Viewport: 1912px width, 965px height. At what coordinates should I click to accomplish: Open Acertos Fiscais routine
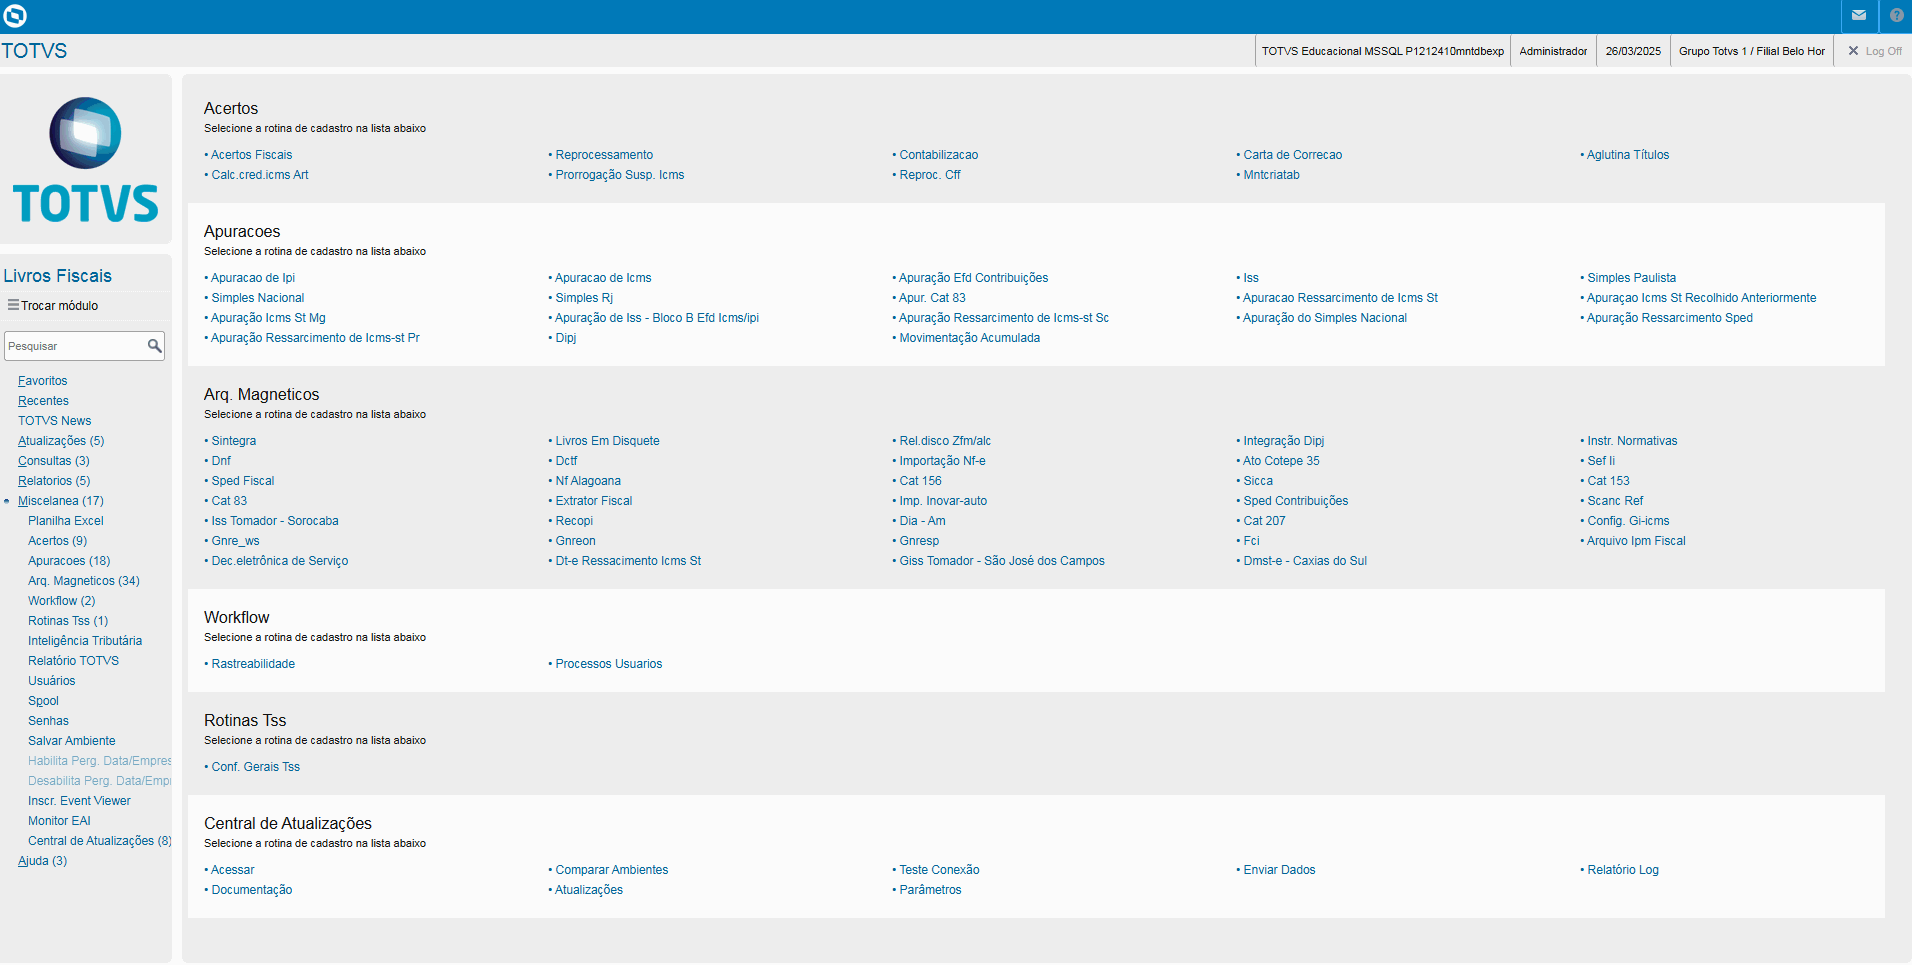[252, 155]
